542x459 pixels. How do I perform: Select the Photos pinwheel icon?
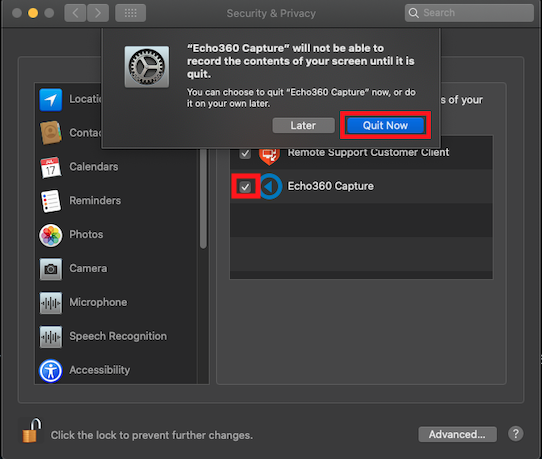click(51, 235)
